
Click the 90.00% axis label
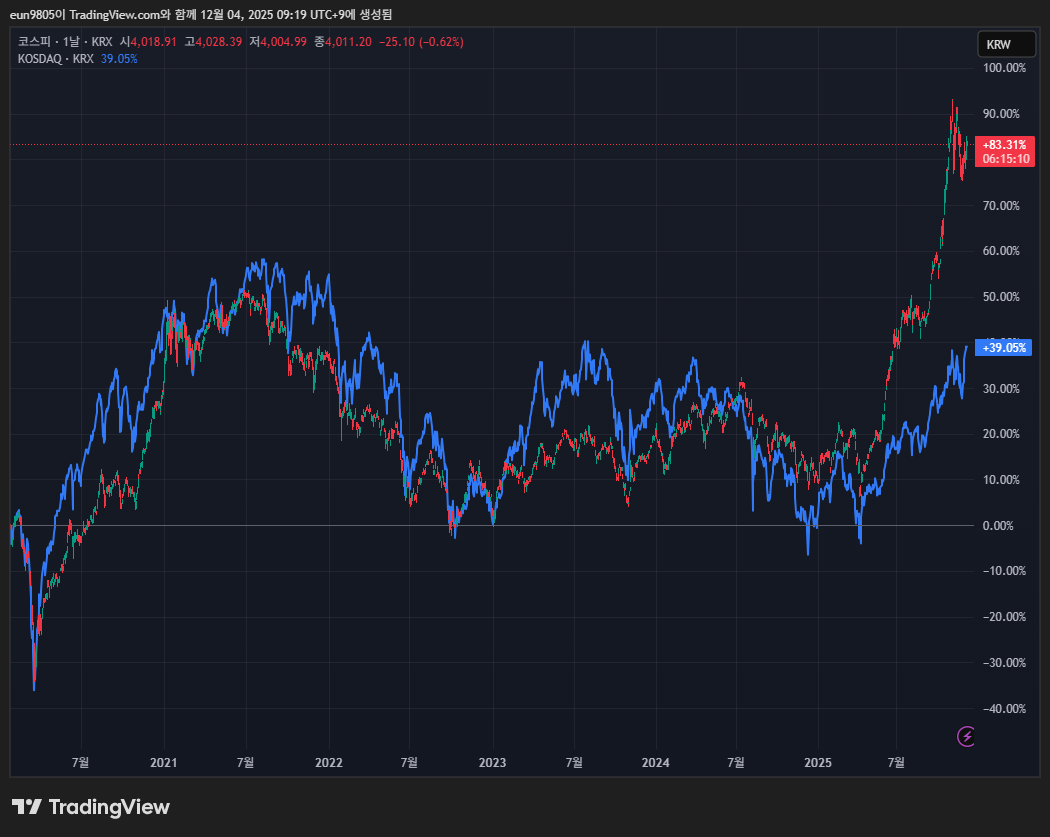[1001, 114]
